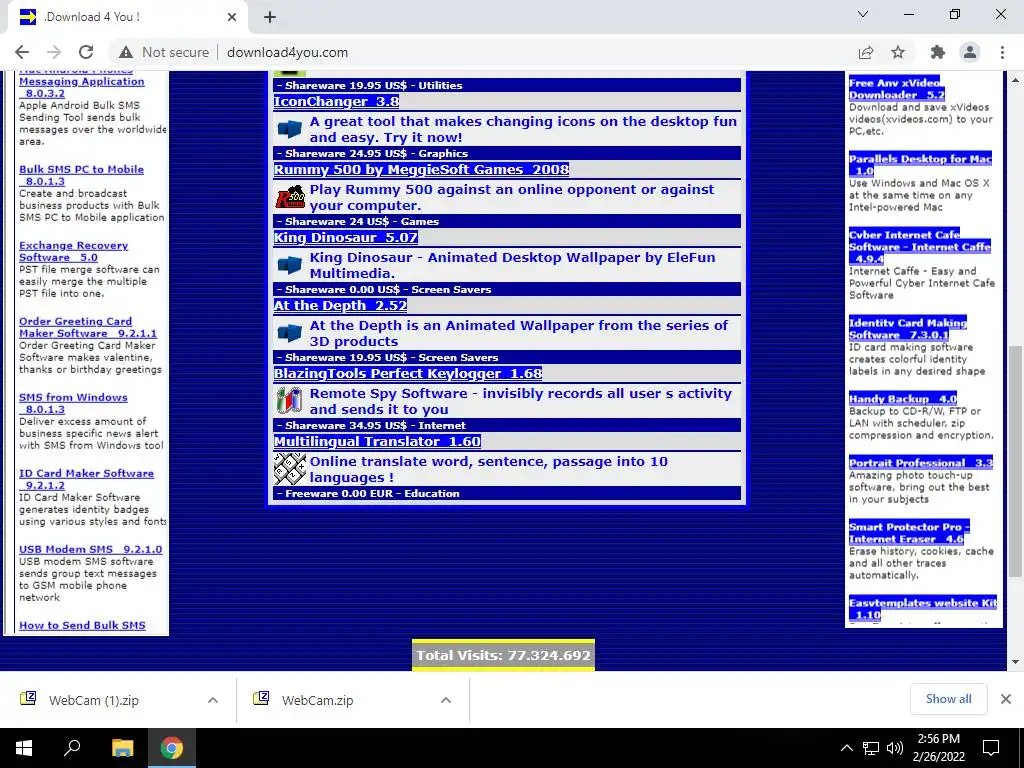Screen dimensions: 1024x768
Task: Open File Explorer from the taskbar
Action: [x=122, y=748]
